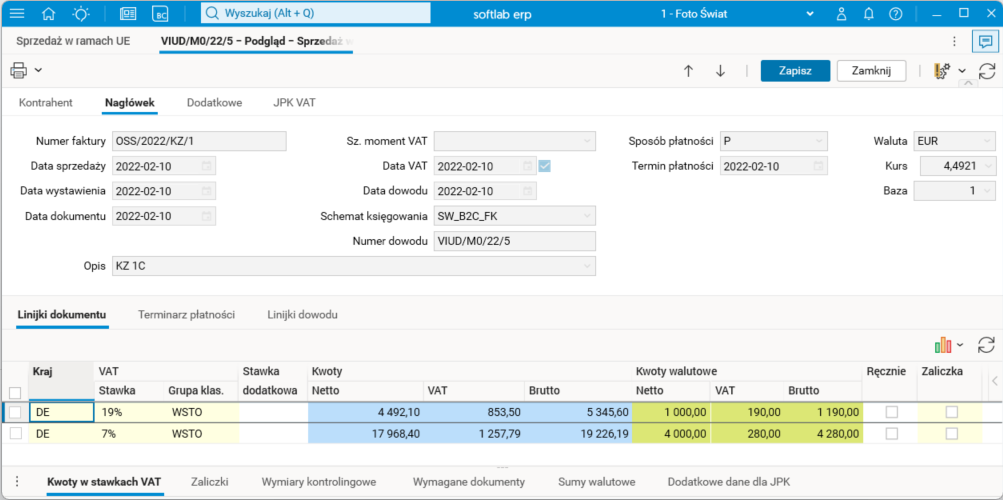Open the Sposób płatności dropdown

819,141
